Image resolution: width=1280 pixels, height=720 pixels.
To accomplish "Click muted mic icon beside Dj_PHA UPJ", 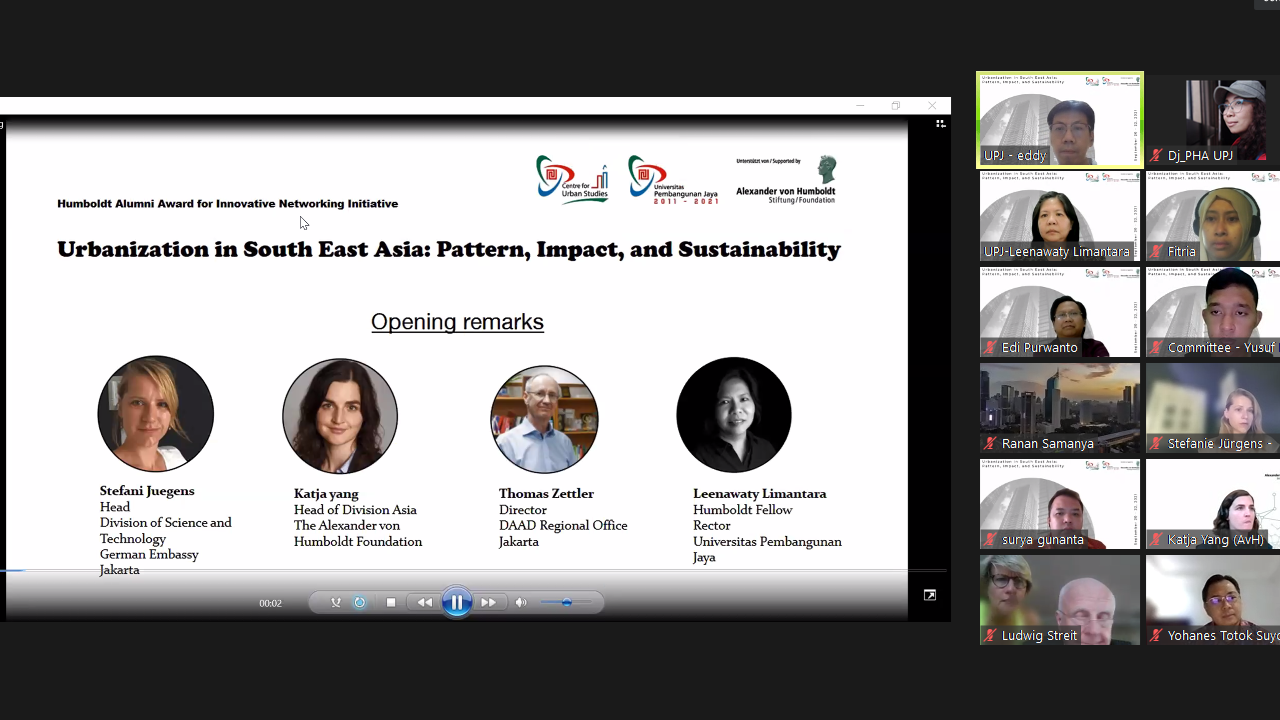I will click(x=1157, y=156).
